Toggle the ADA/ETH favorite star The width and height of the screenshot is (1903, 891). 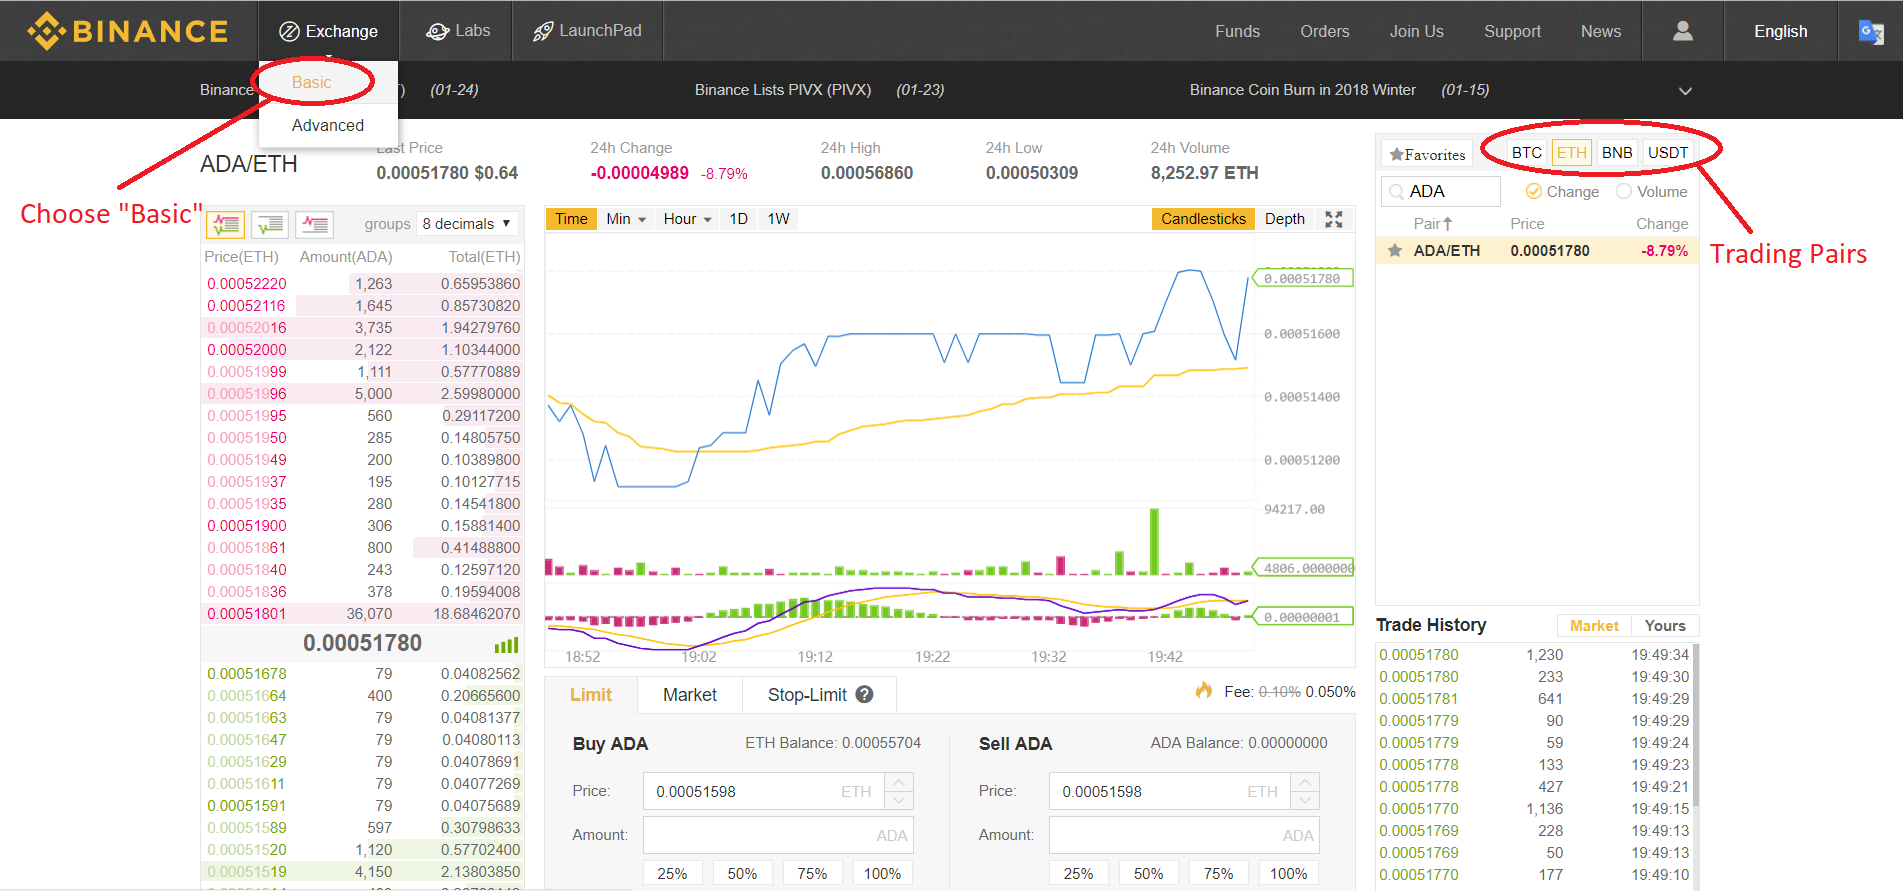[1395, 251]
